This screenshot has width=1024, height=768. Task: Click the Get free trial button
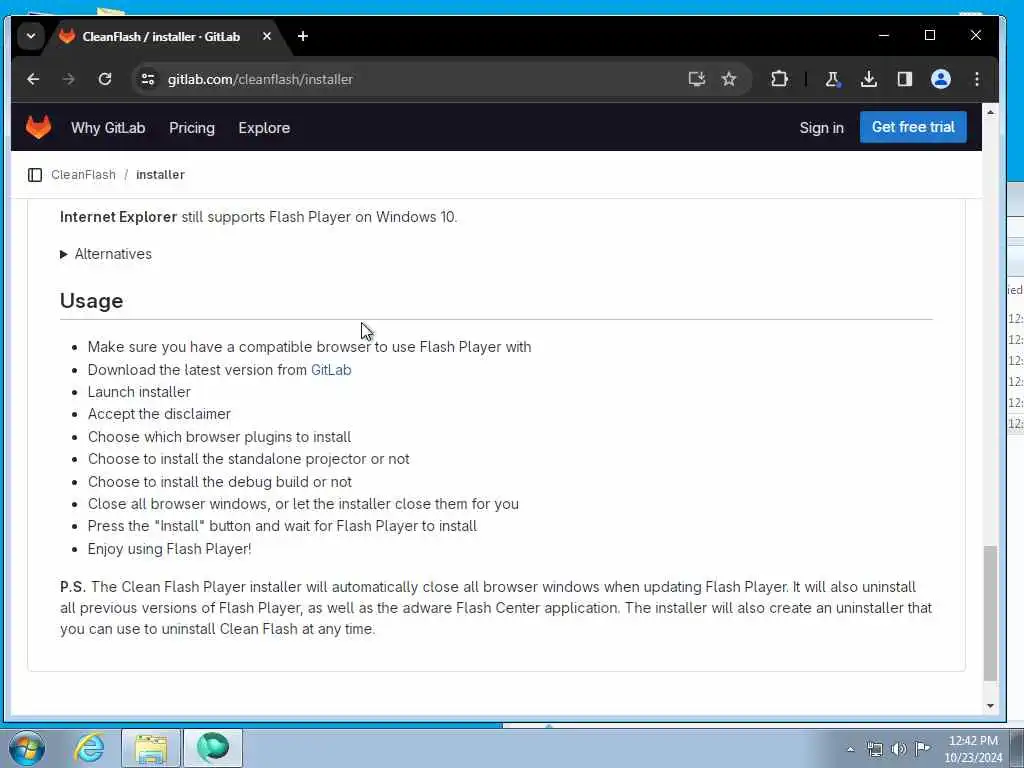tap(913, 127)
